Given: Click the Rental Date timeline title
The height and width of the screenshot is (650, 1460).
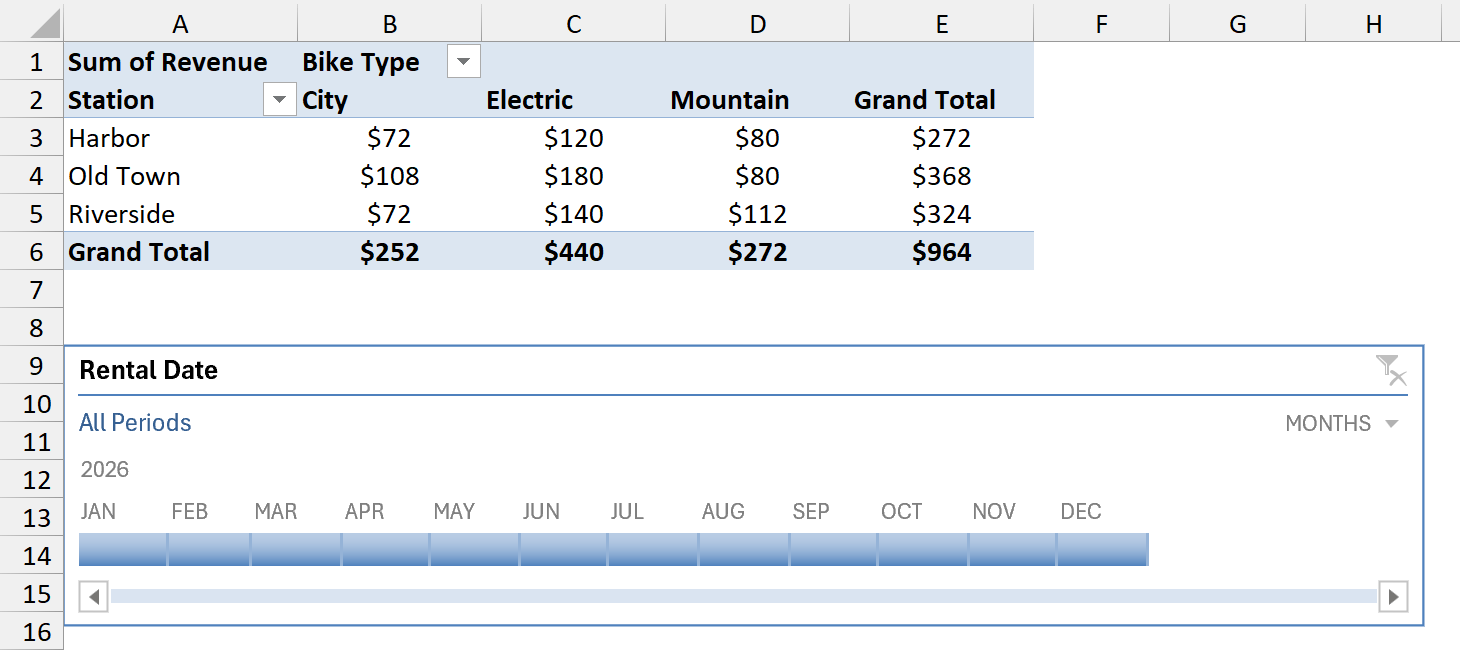Looking at the screenshot, I should (148, 370).
